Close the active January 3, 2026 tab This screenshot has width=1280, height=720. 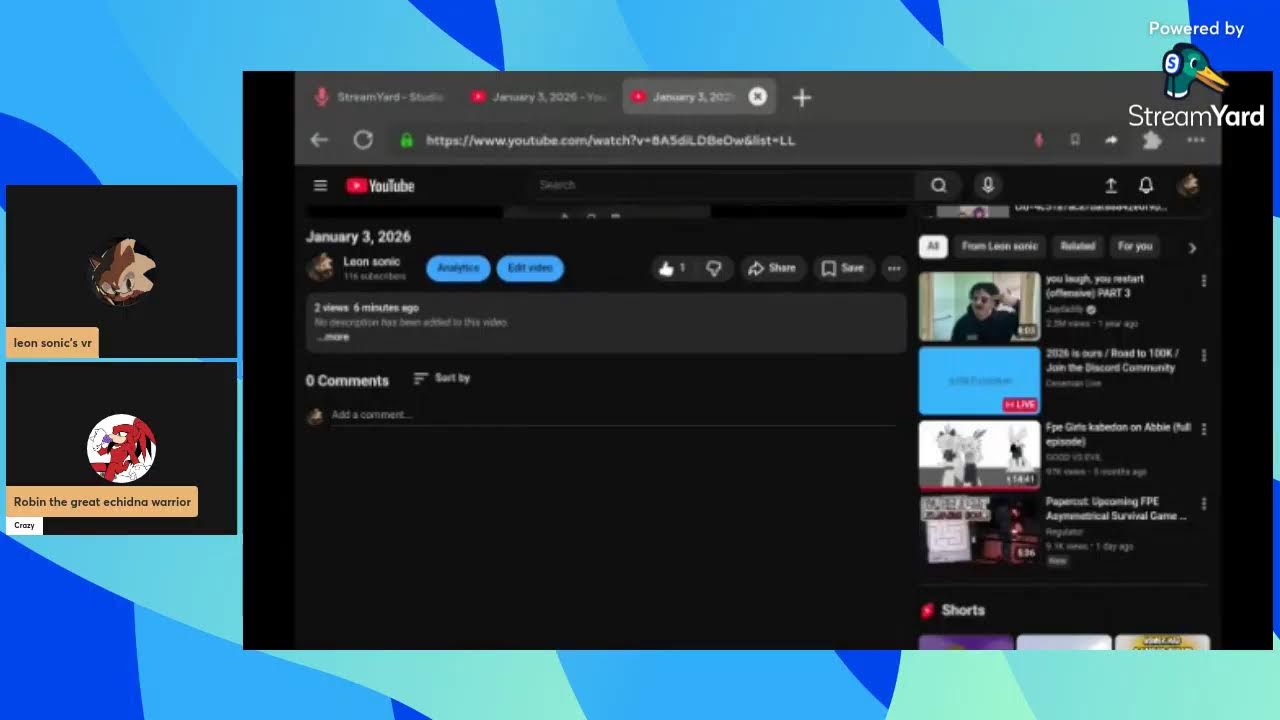pyautogui.click(x=758, y=96)
